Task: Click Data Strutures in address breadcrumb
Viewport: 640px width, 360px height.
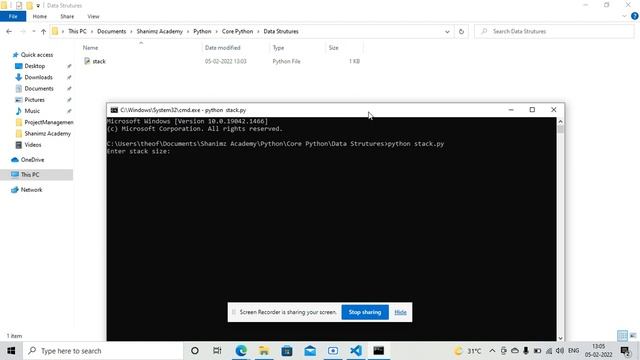Action: 281,31
